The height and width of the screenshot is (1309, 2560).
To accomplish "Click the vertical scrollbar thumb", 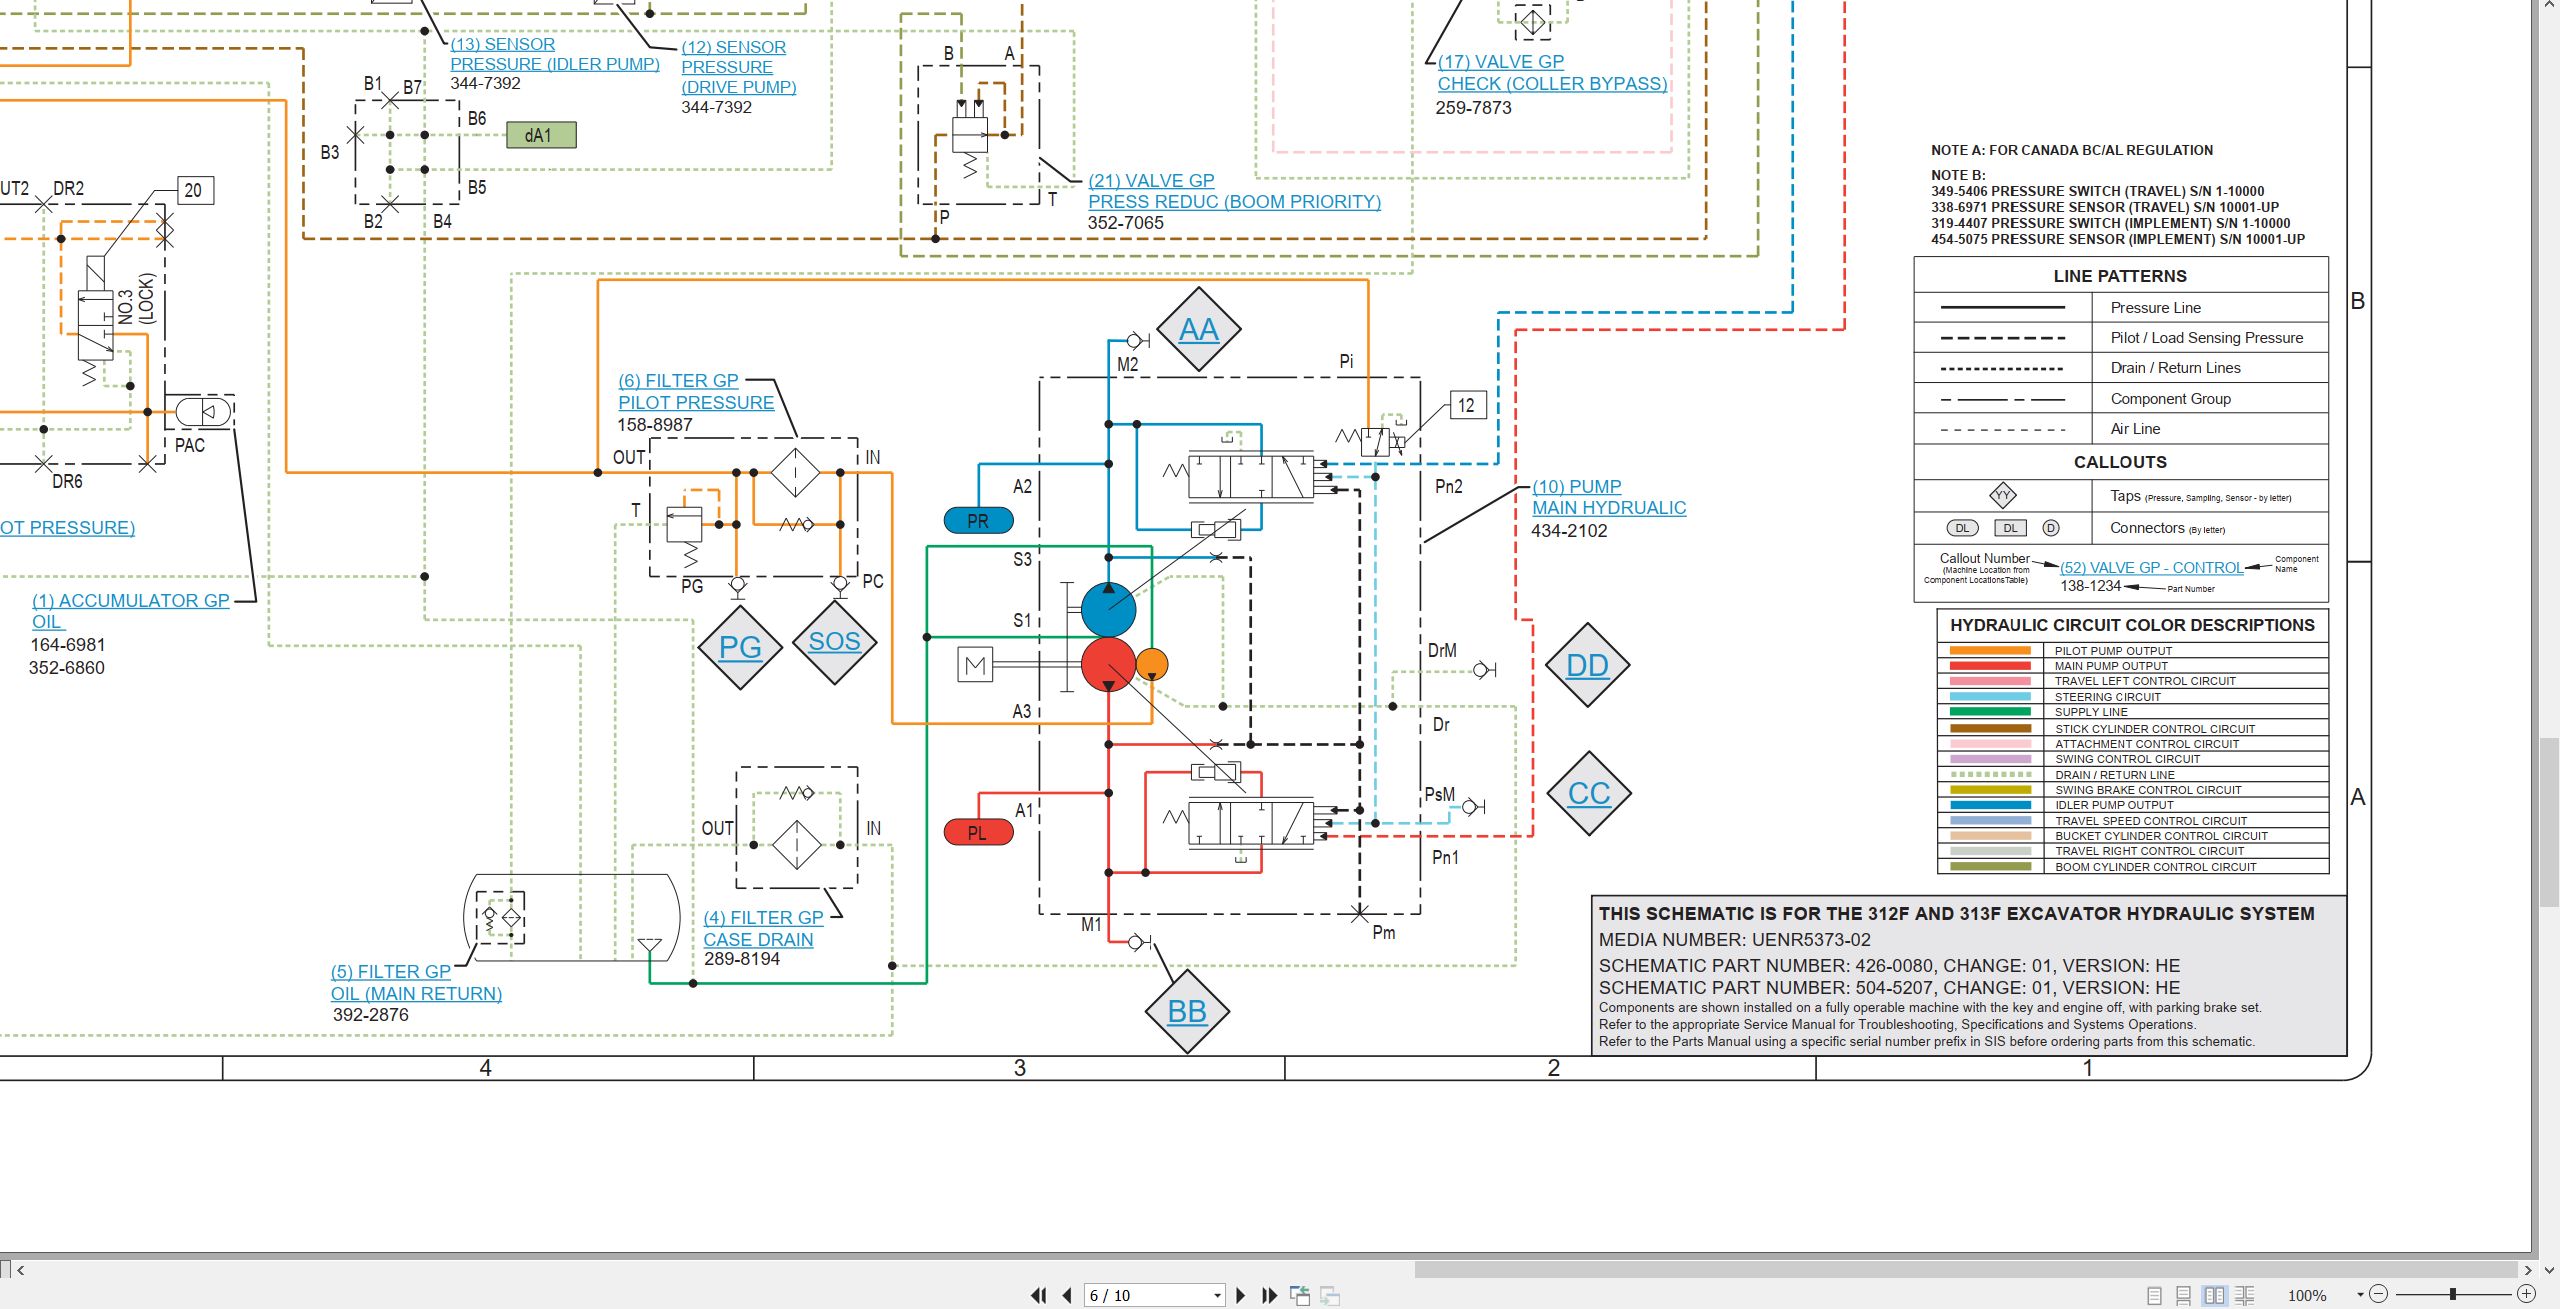I will point(2549,822).
